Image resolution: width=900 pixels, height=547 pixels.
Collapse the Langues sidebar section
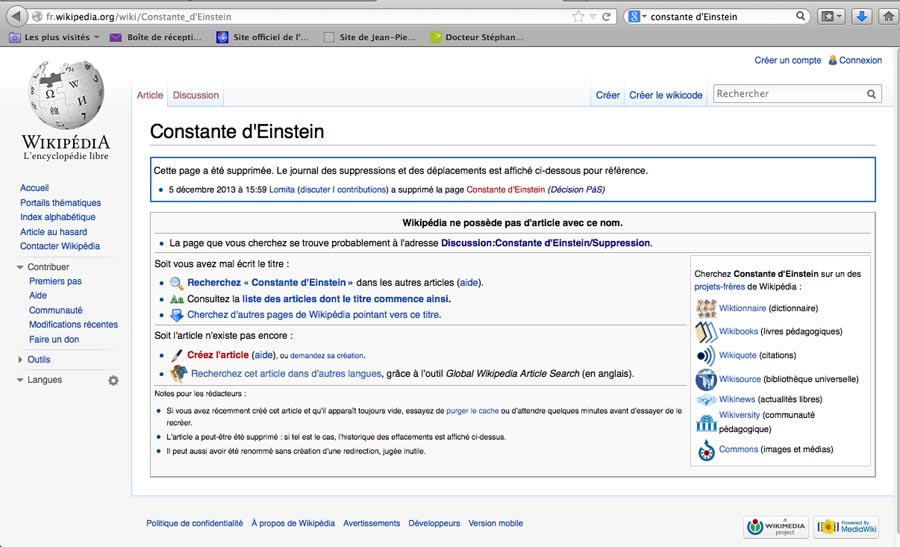(20, 380)
